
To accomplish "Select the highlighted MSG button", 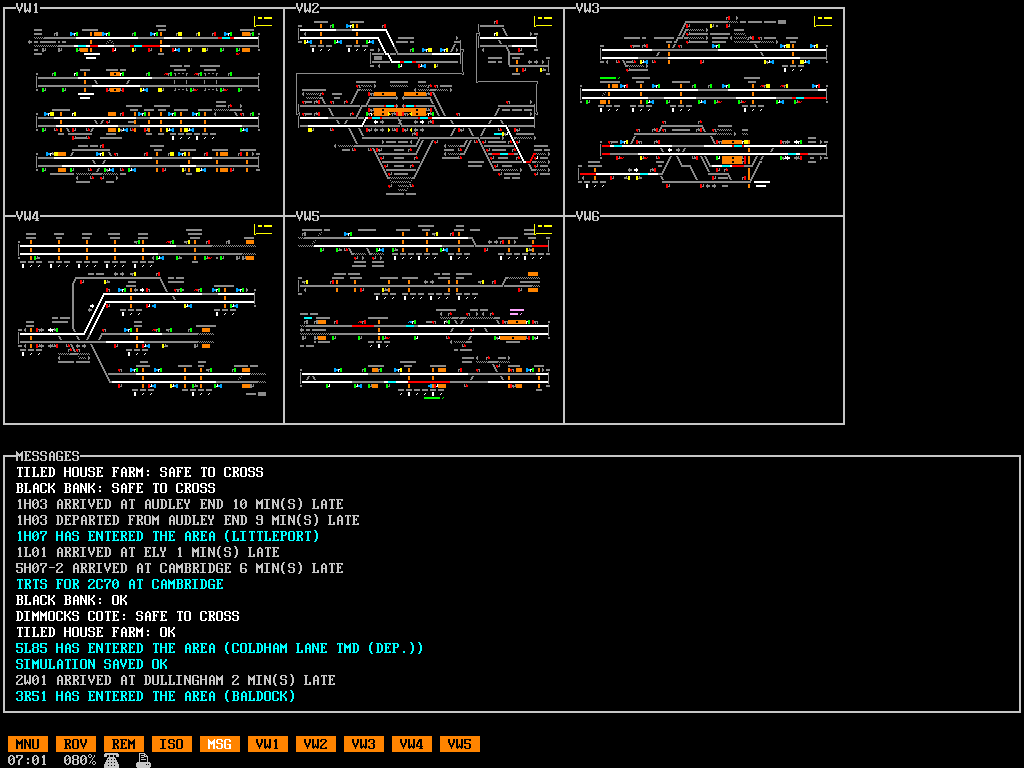I will click(219, 744).
